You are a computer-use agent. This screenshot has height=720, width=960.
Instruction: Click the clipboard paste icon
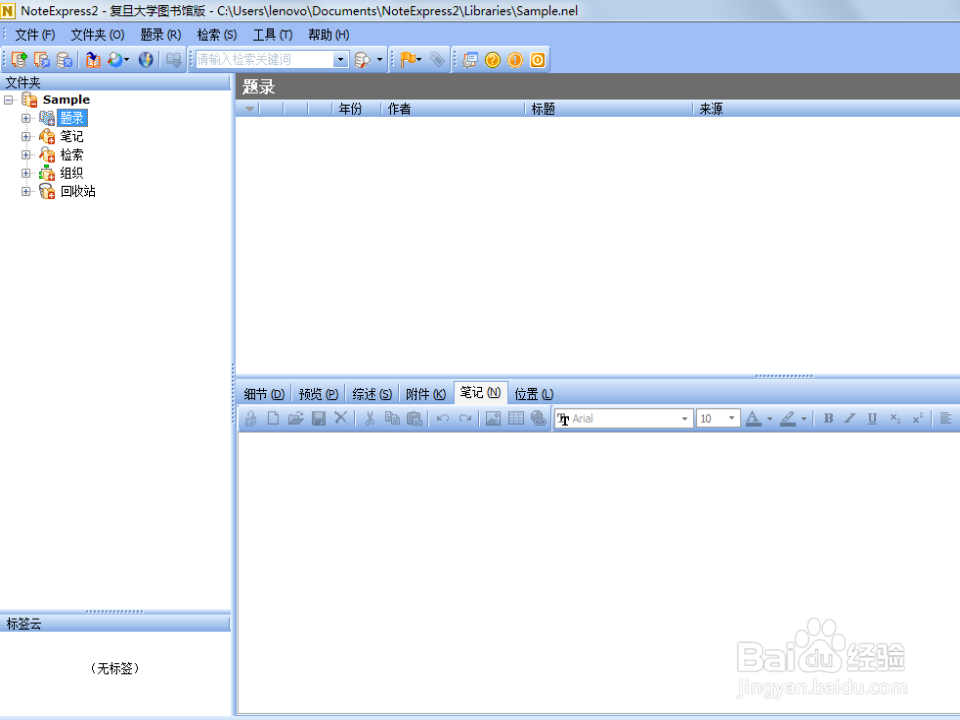pyautogui.click(x=414, y=418)
